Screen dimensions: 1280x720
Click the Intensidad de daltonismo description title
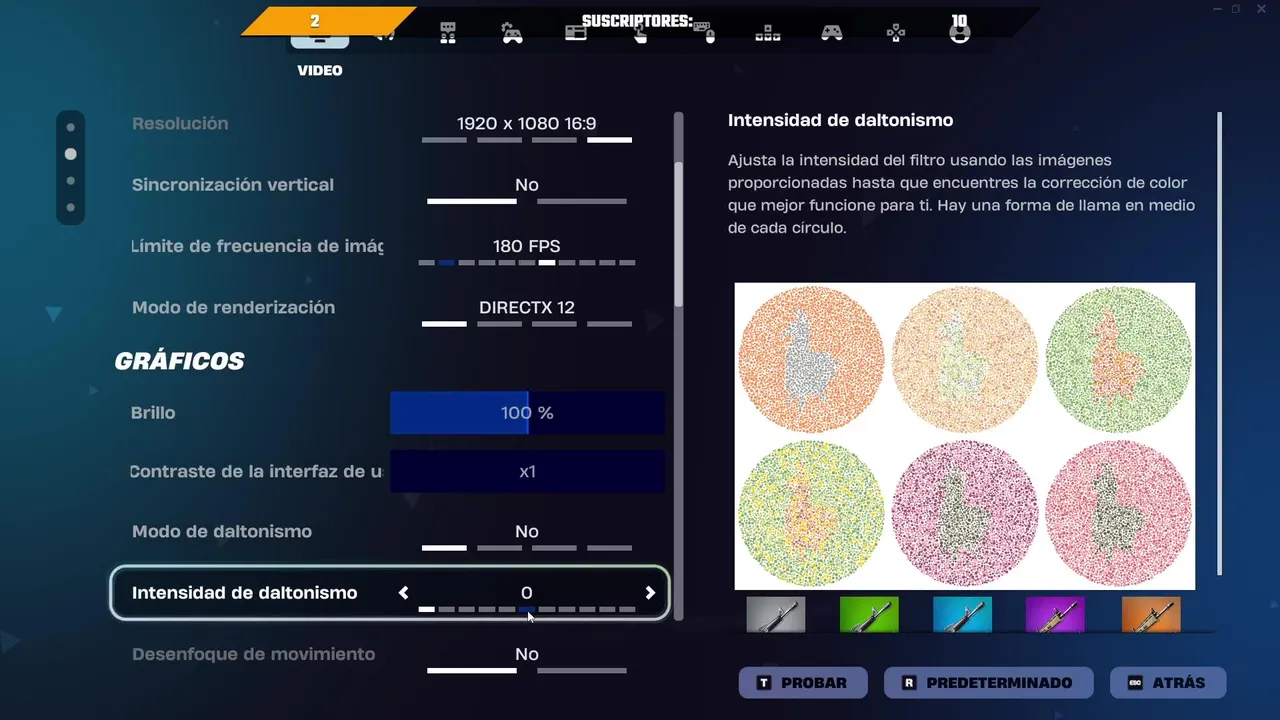pyautogui.click(x=840, y=120)
